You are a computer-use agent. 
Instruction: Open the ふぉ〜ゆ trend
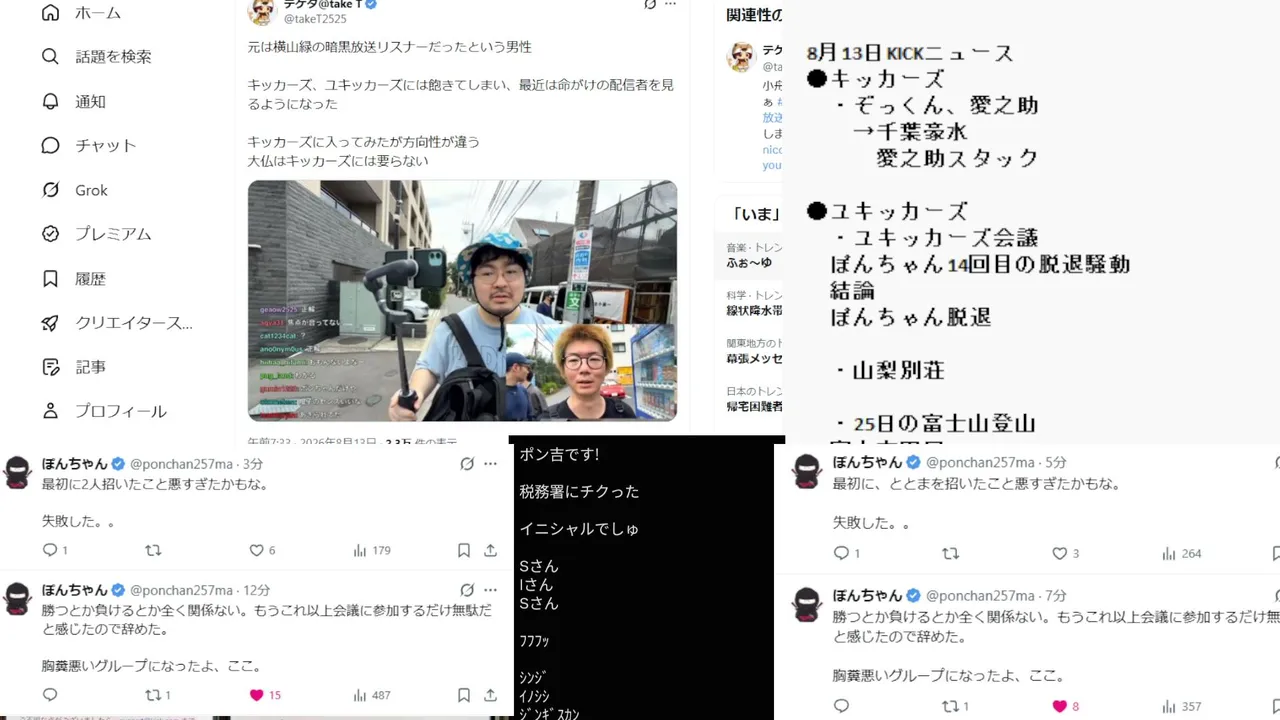[x=749, y=262]
